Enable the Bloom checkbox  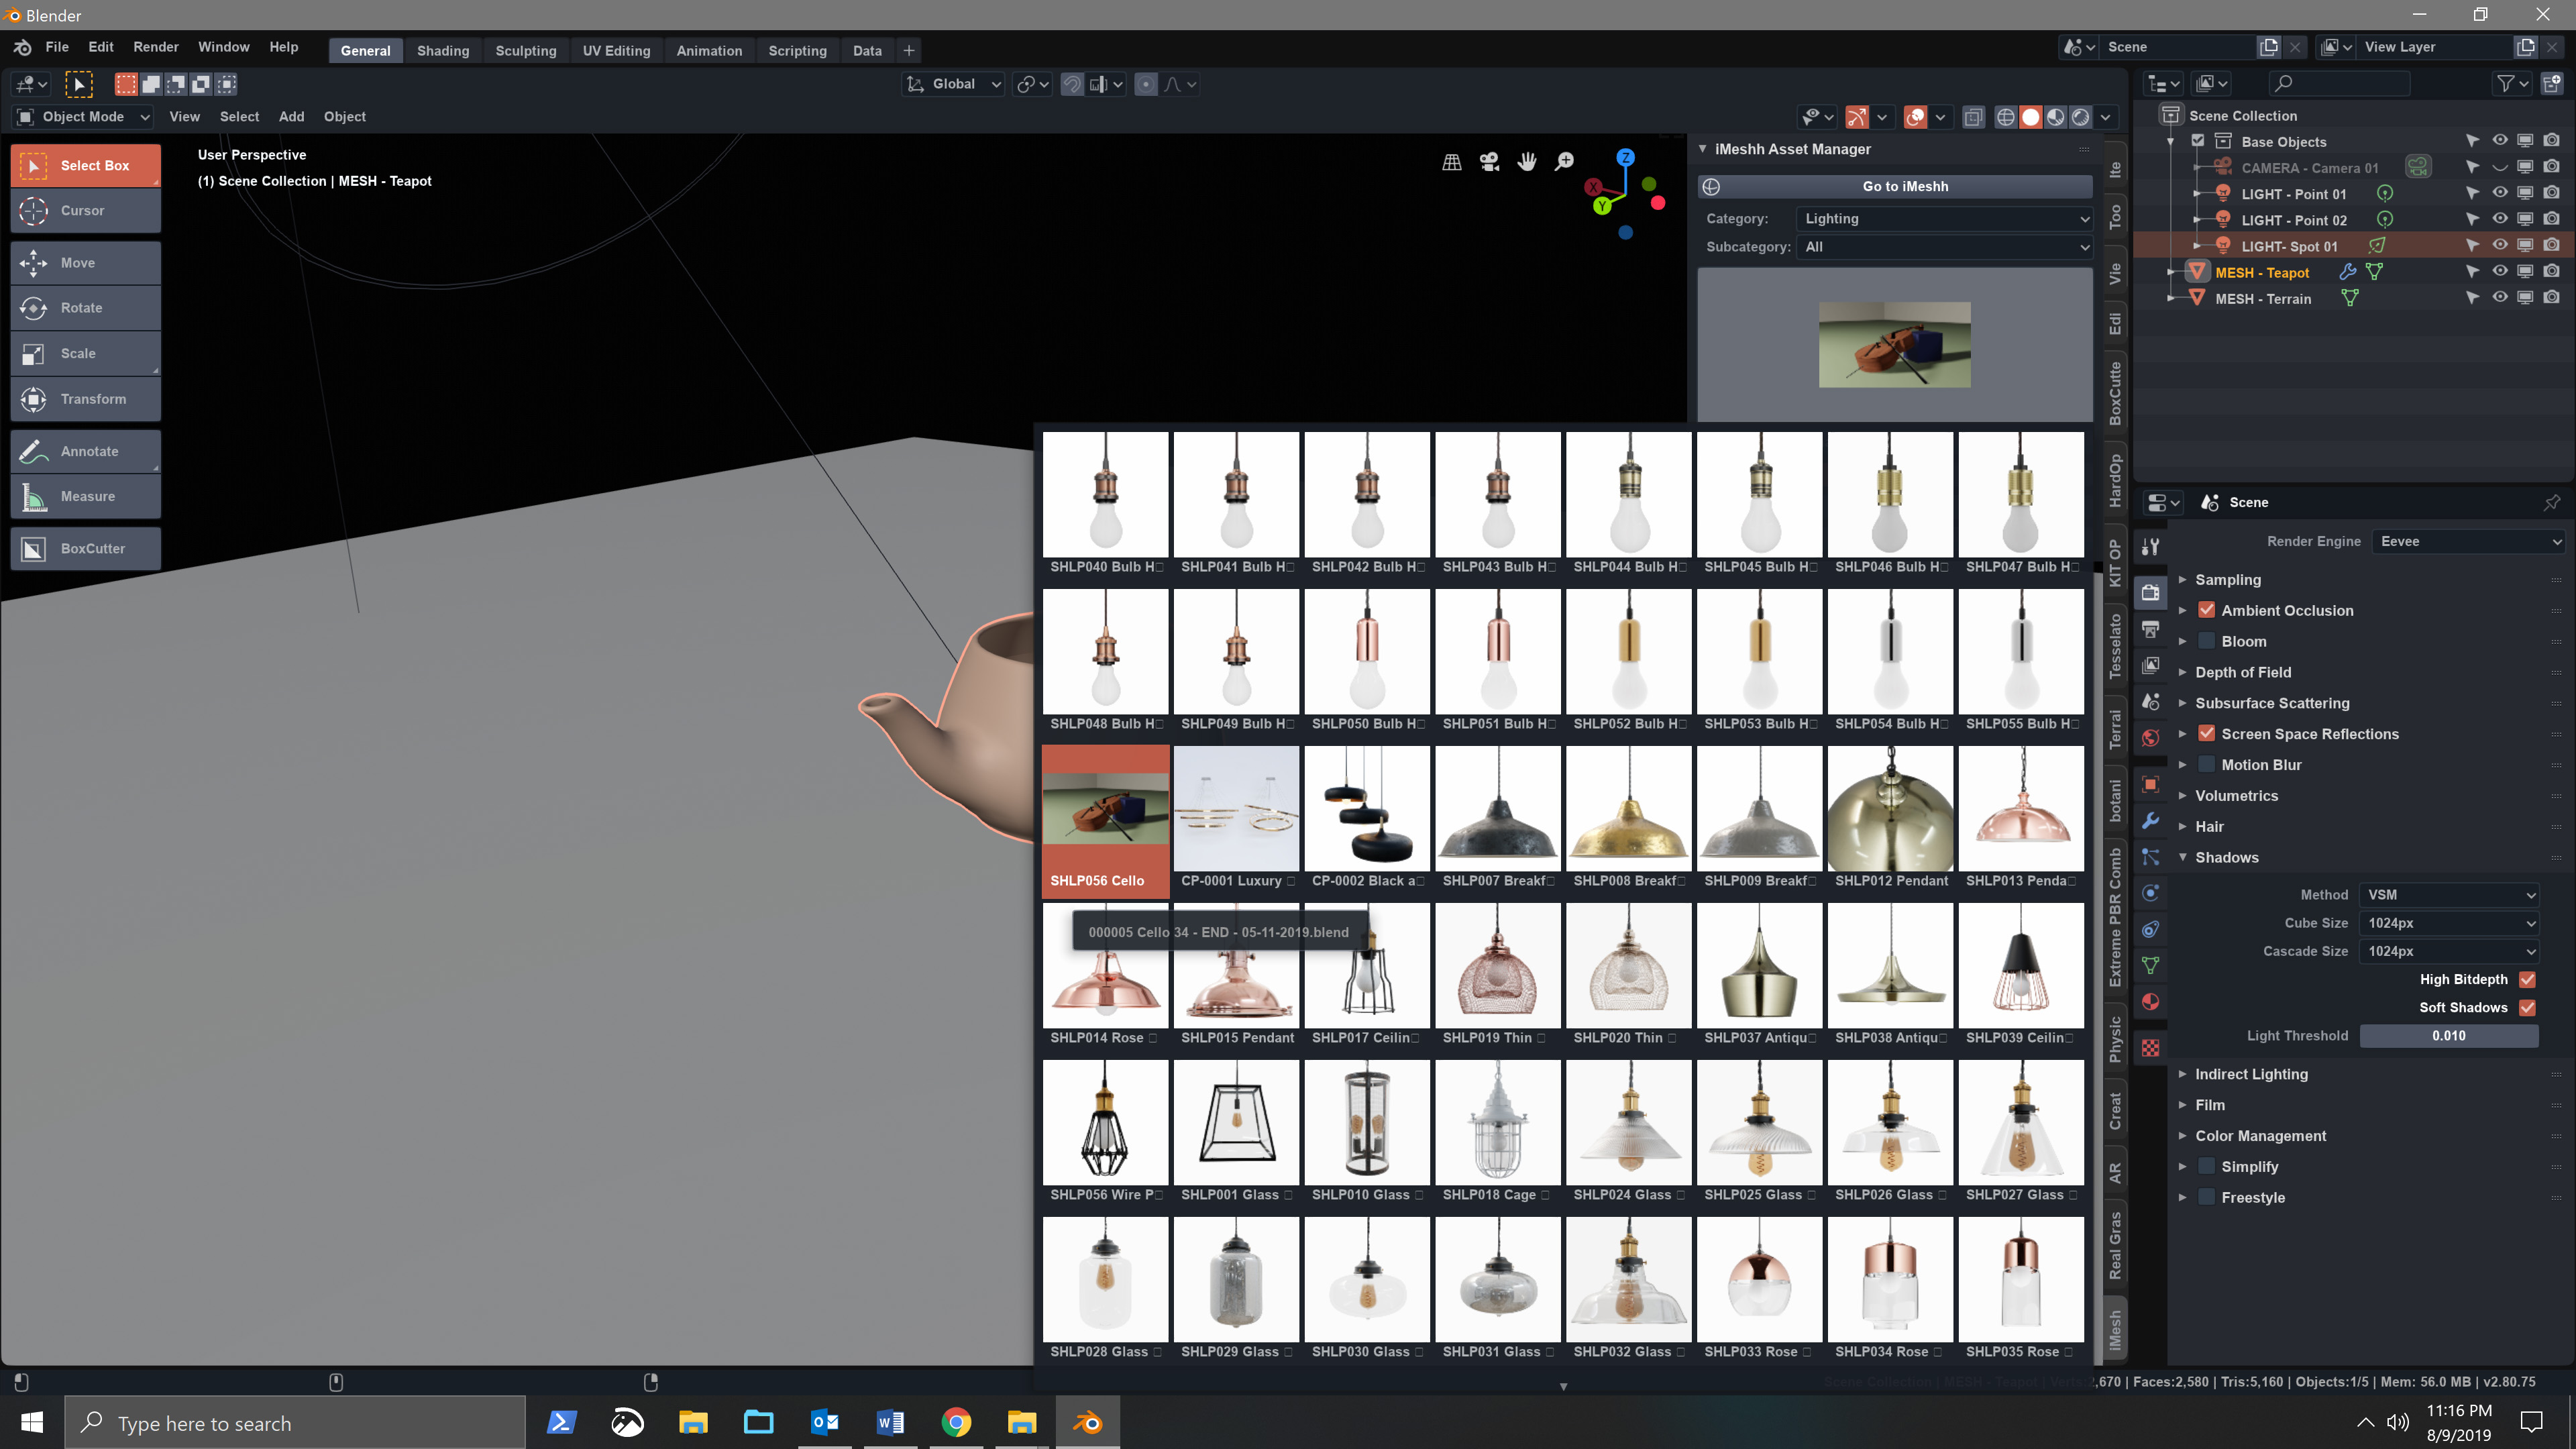pos(2206,641)
